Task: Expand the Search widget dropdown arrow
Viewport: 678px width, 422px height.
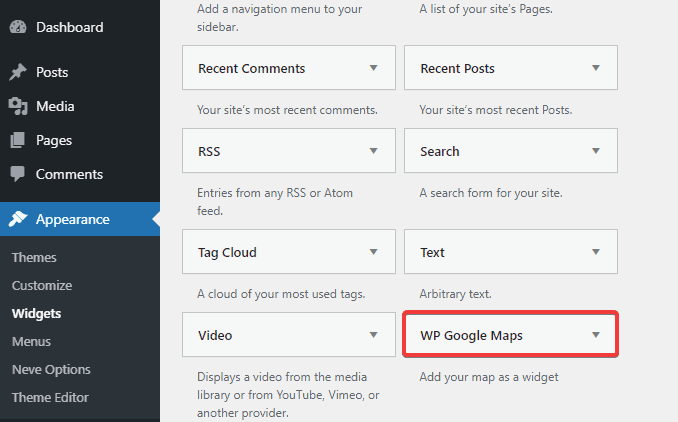Action: [596, 151]
